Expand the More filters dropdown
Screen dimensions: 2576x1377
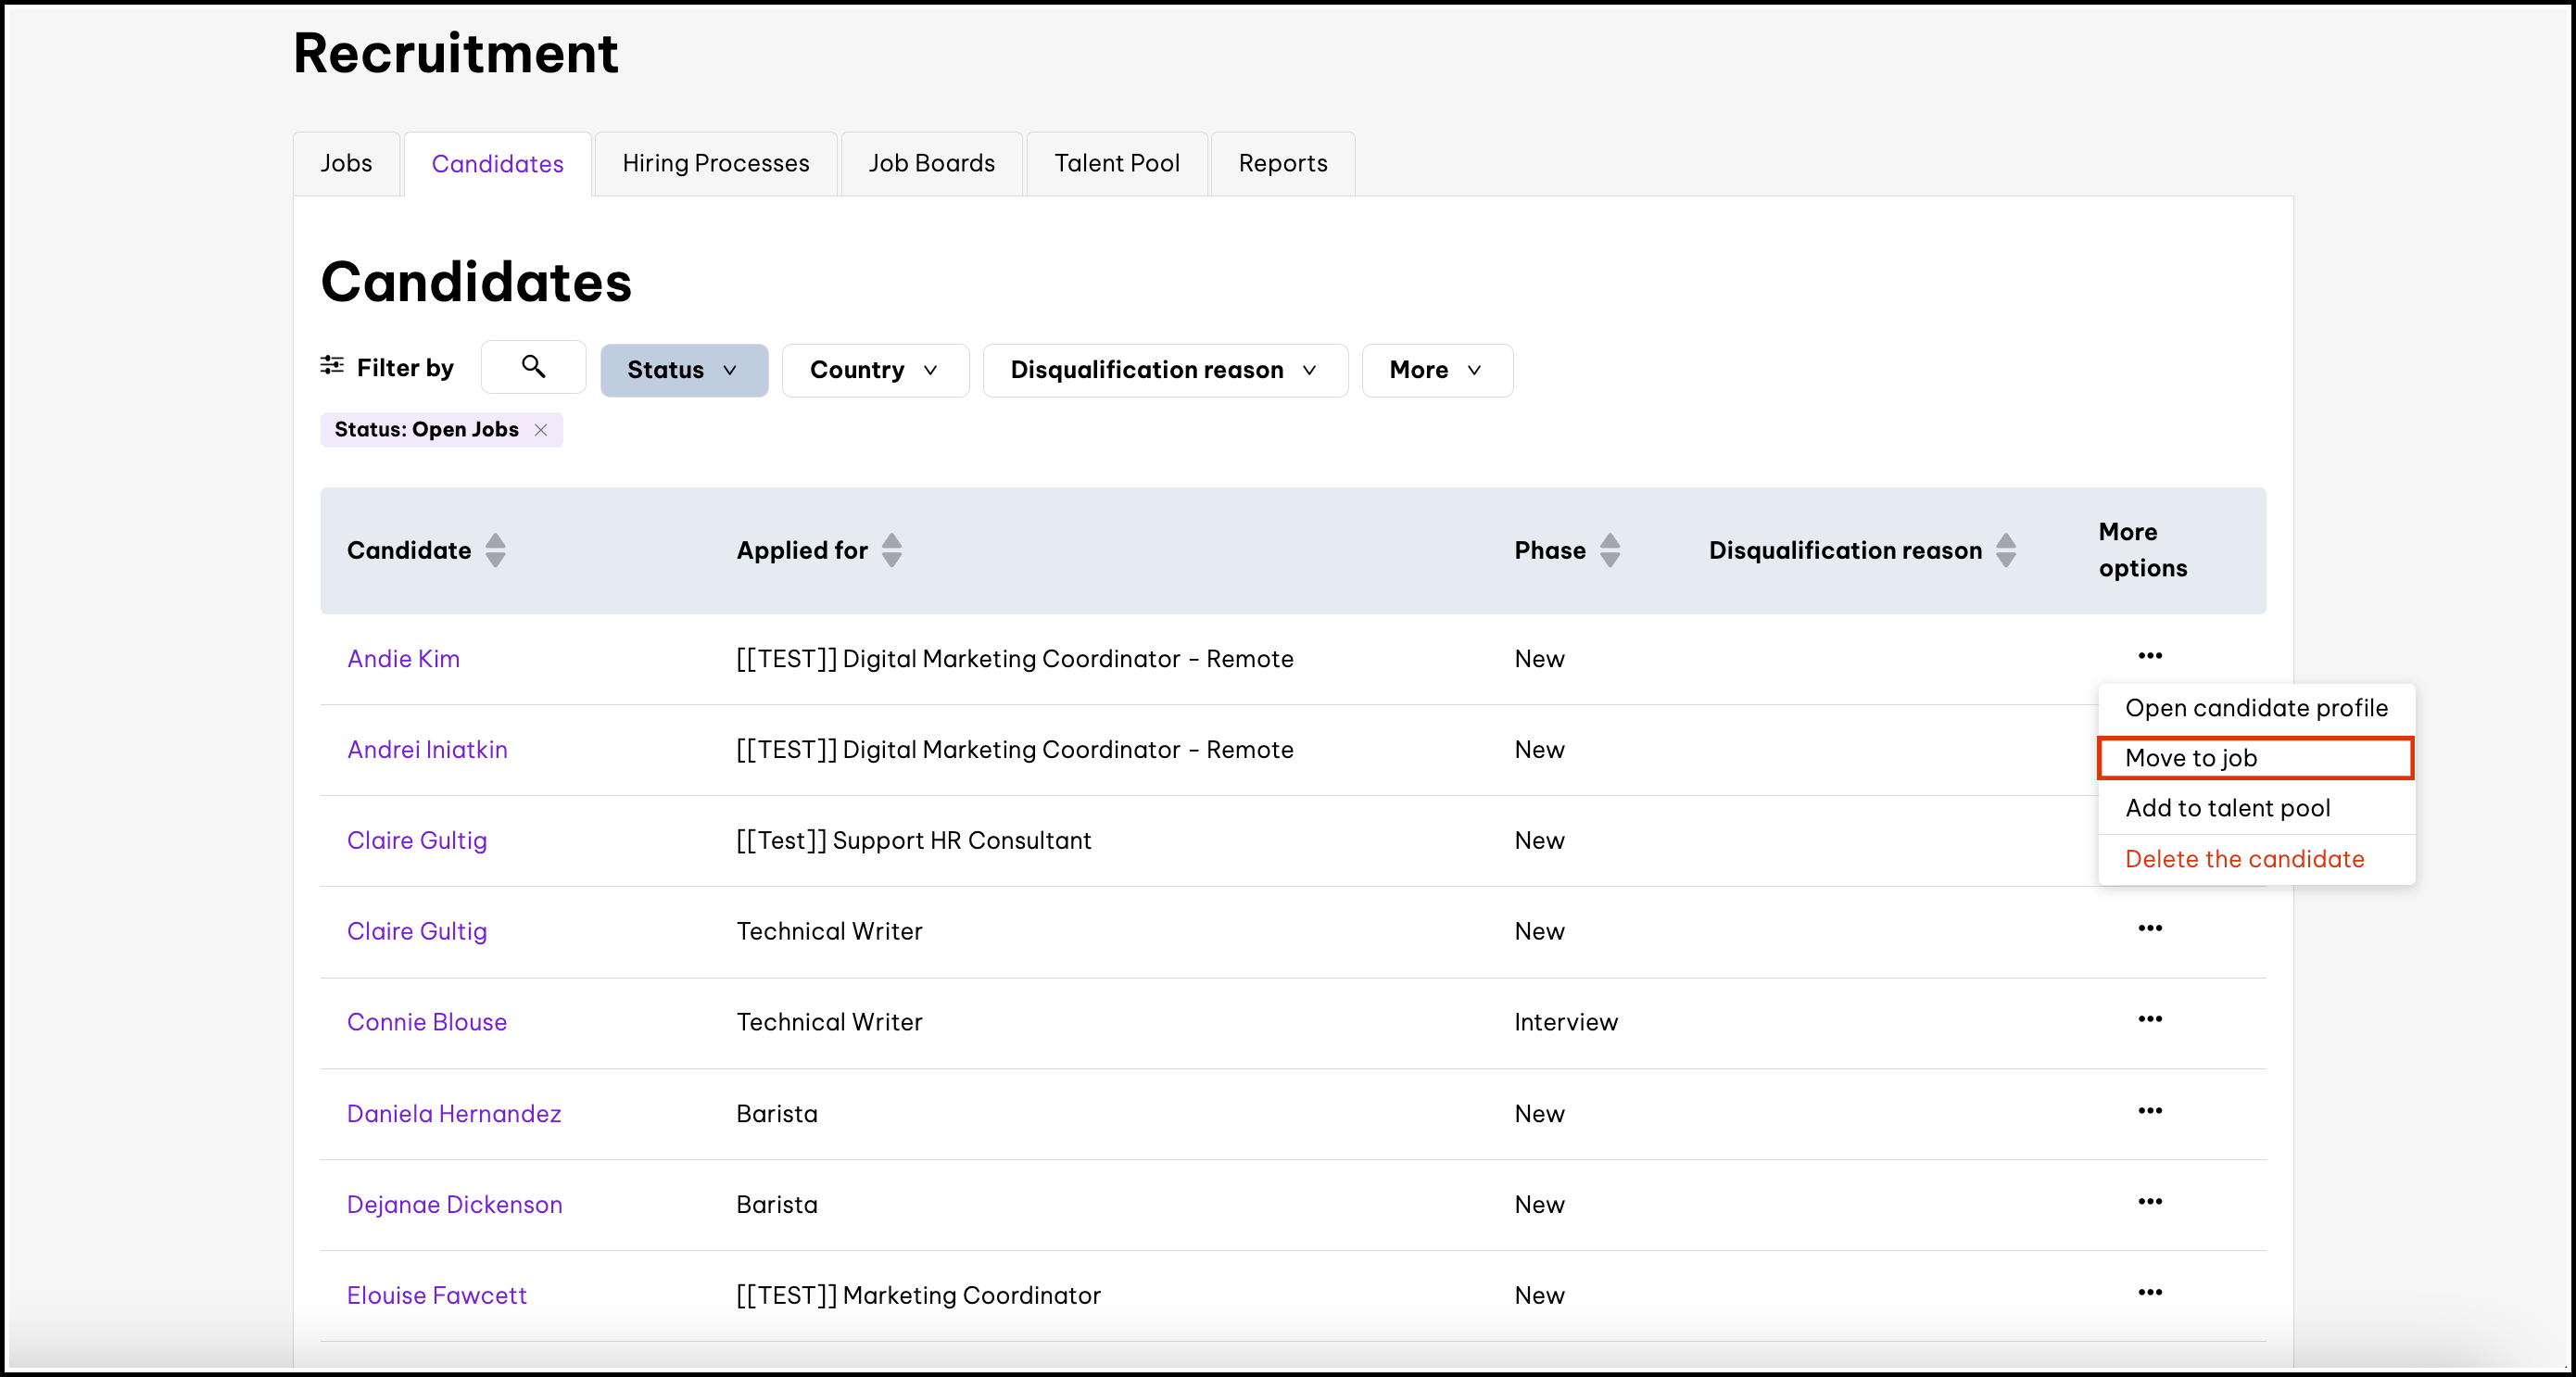point(1436,370)
